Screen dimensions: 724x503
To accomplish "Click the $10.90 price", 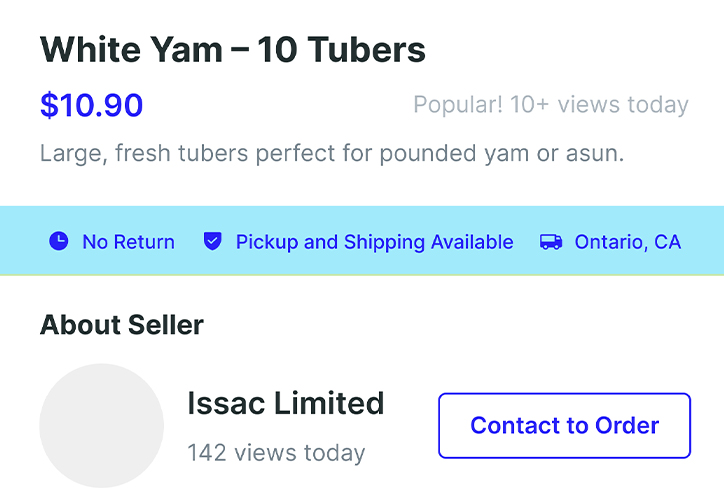I will point(91,105).
